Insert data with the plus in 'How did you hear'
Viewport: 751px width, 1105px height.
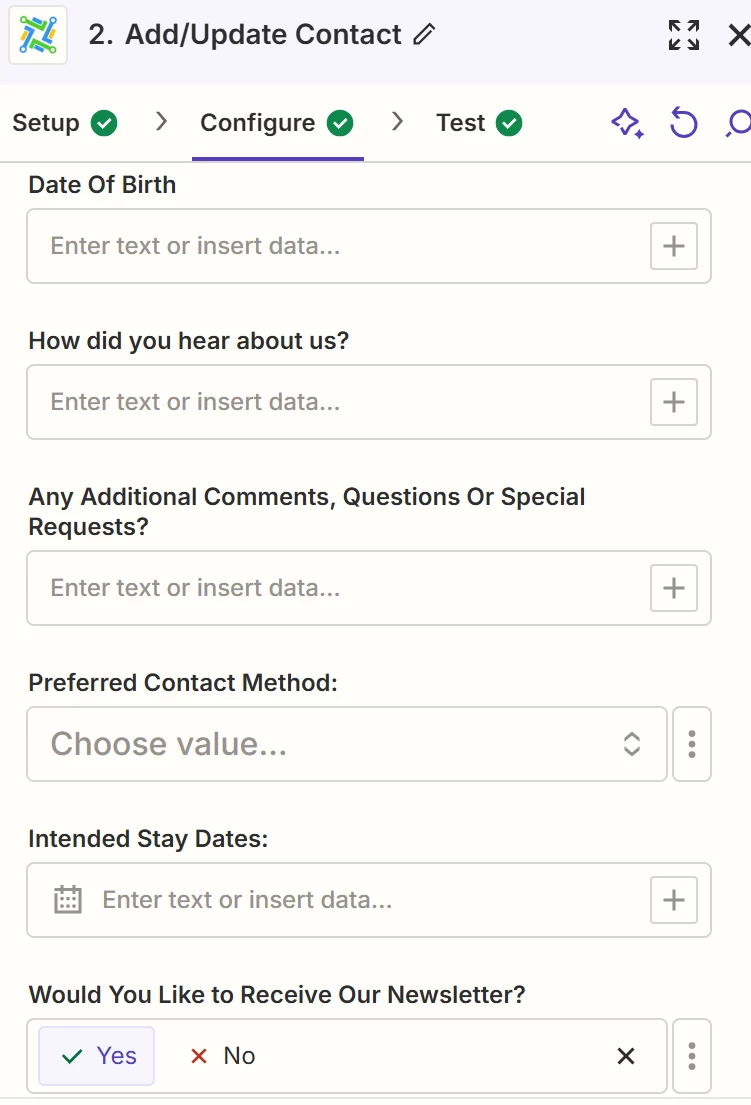click(674, 402)
